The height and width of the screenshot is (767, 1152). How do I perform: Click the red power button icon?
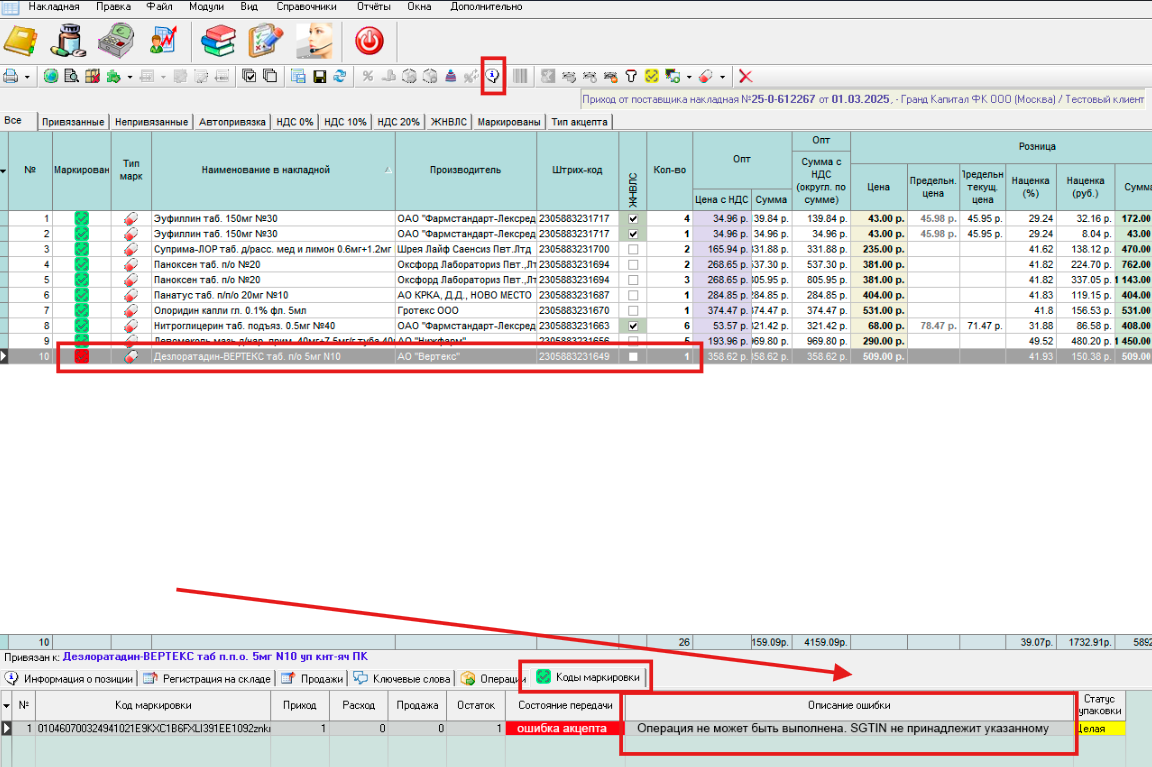pos(370,40)
